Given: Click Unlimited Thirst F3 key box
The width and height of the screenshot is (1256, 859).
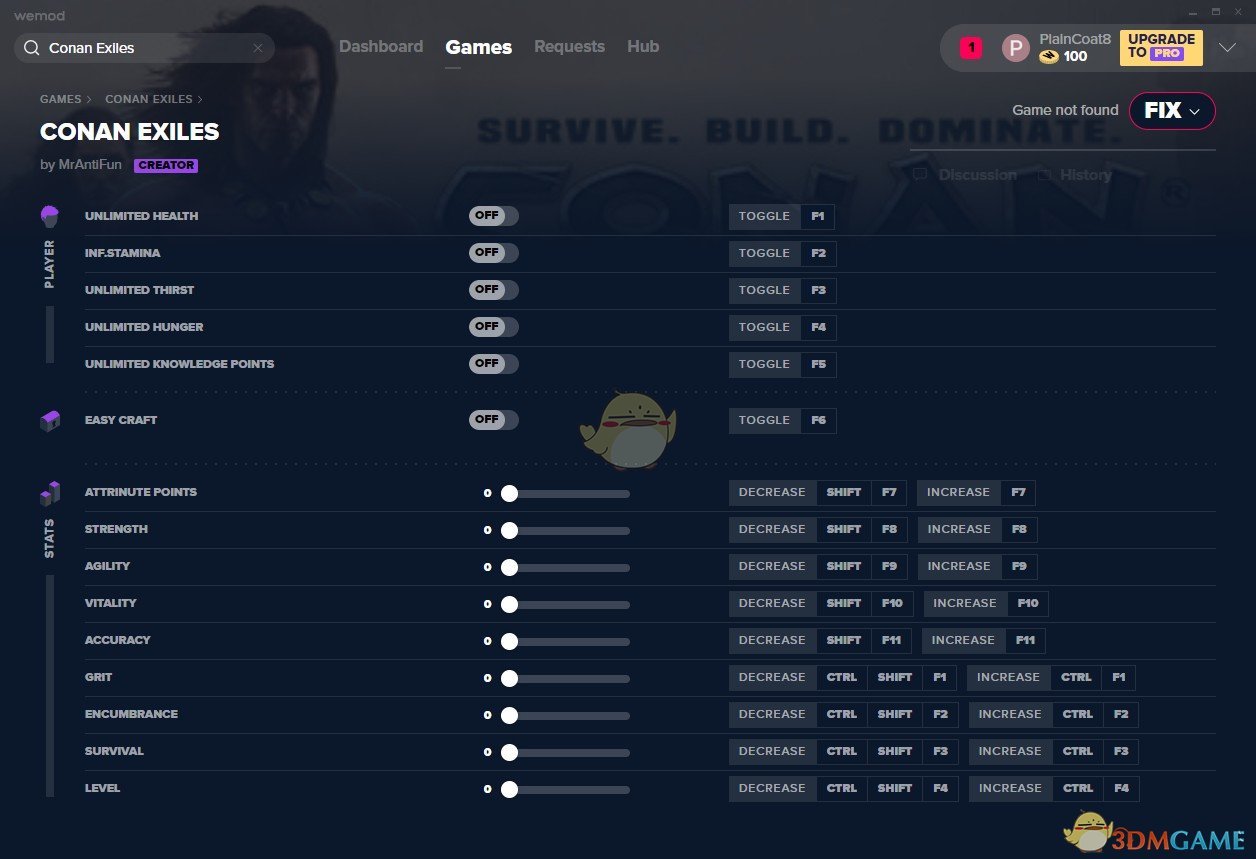Looking at the screenshot, I should point(818,290).
